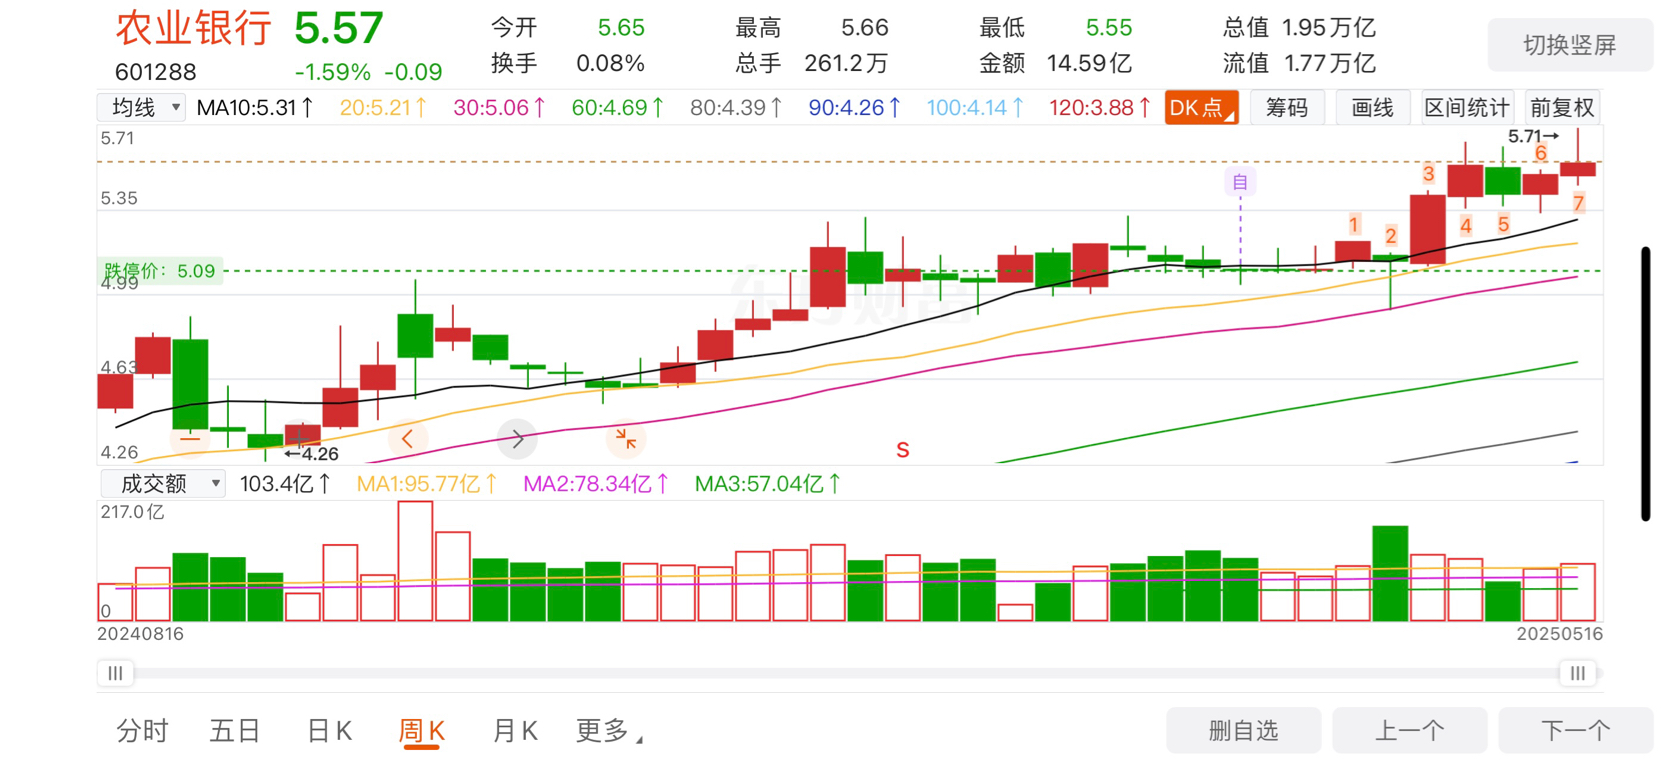Click the change percent -1.59%
Viewport: 1665px width, 768px height.
coord(333,72)
